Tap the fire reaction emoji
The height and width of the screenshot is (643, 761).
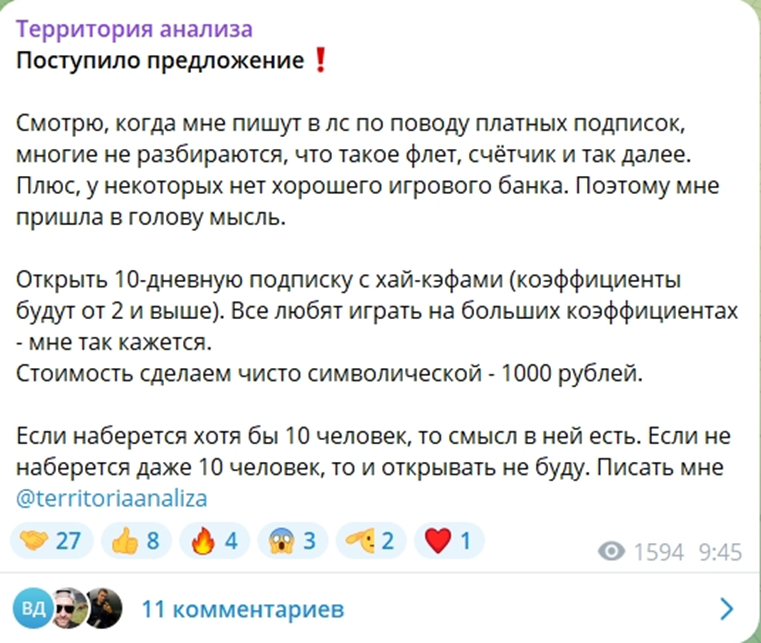pos(212,541)
